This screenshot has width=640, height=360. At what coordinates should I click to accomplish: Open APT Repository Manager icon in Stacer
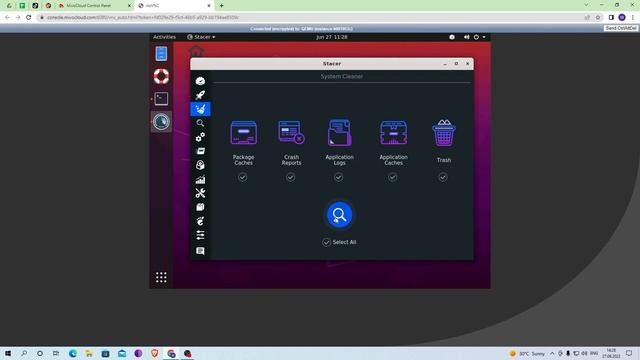click(200, 207)
